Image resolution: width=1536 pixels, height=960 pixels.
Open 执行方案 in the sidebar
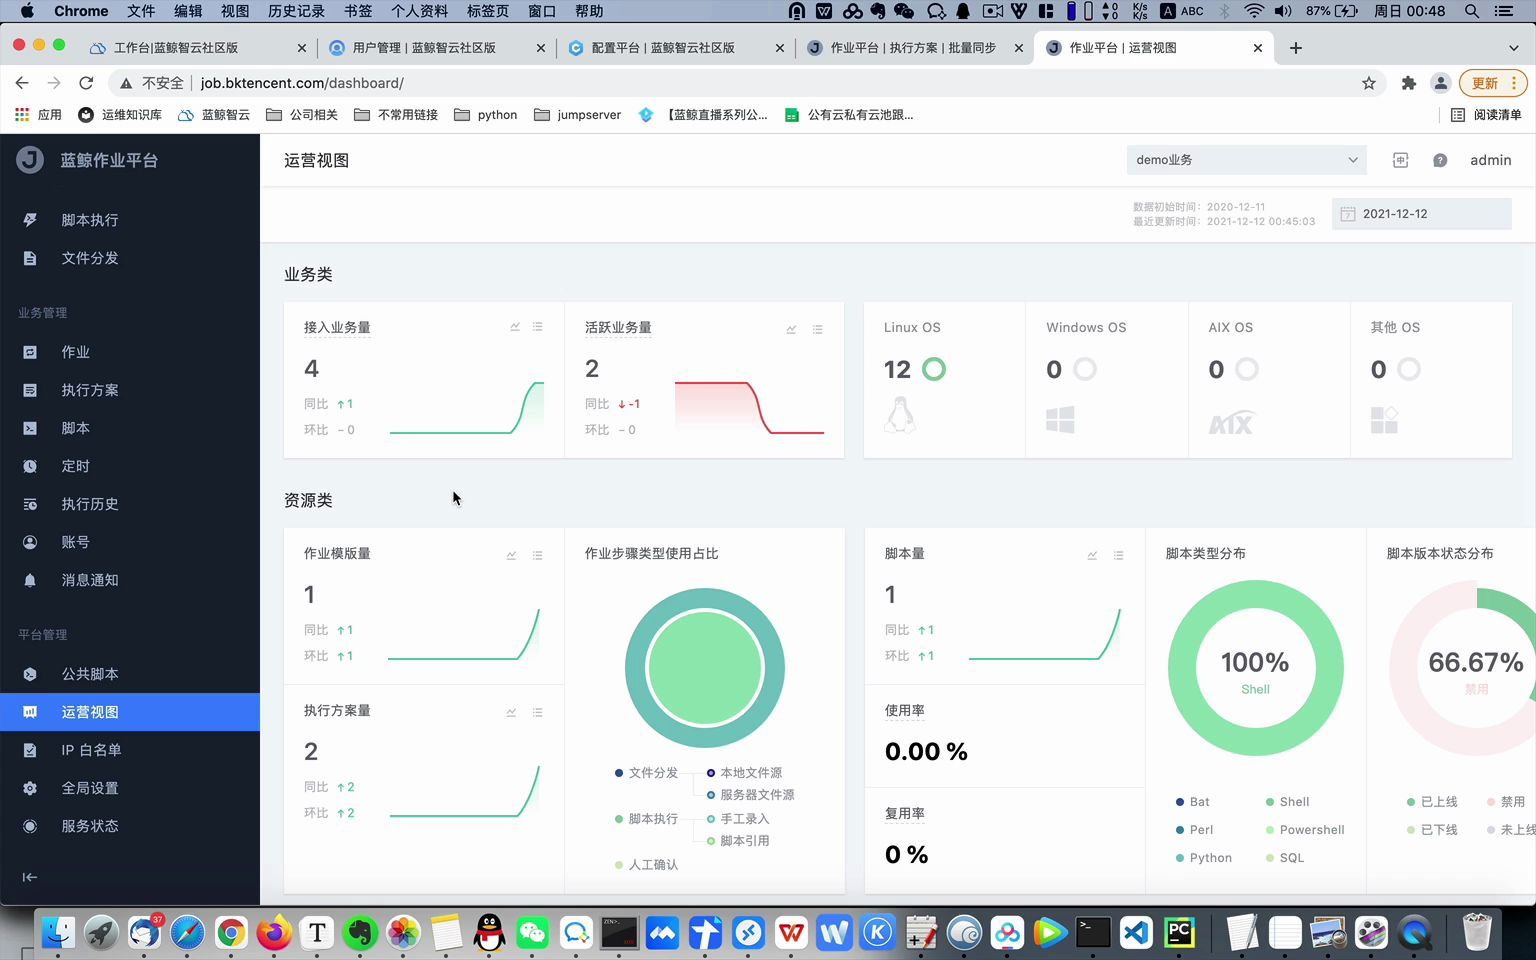(x=90, y=390)
